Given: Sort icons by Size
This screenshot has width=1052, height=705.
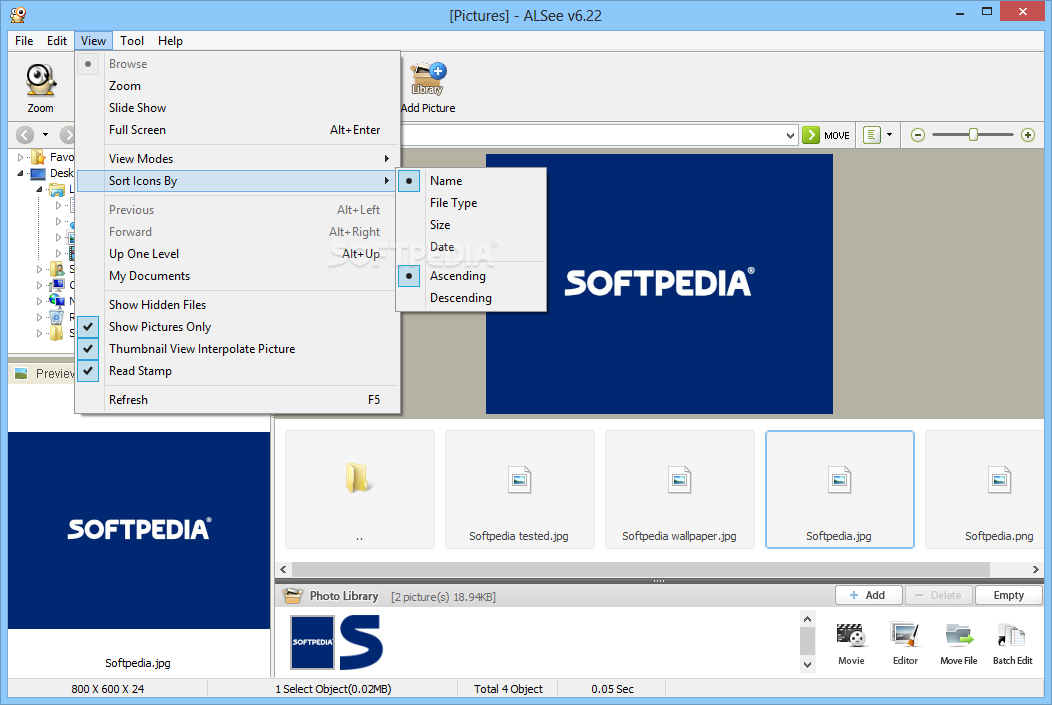Looking at the screenshot, I should click(472, 225).
